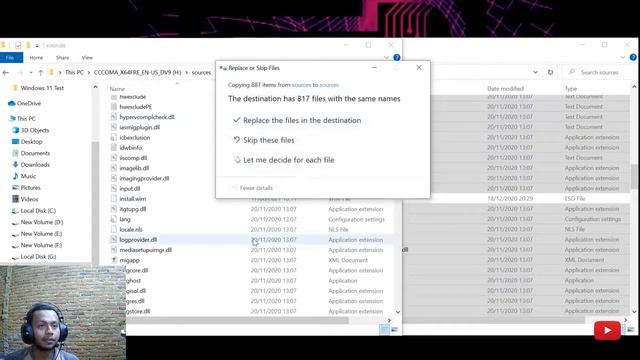Select Documents in navigation pane
This screenshot has width=640, height=360.
pos(31,153)
